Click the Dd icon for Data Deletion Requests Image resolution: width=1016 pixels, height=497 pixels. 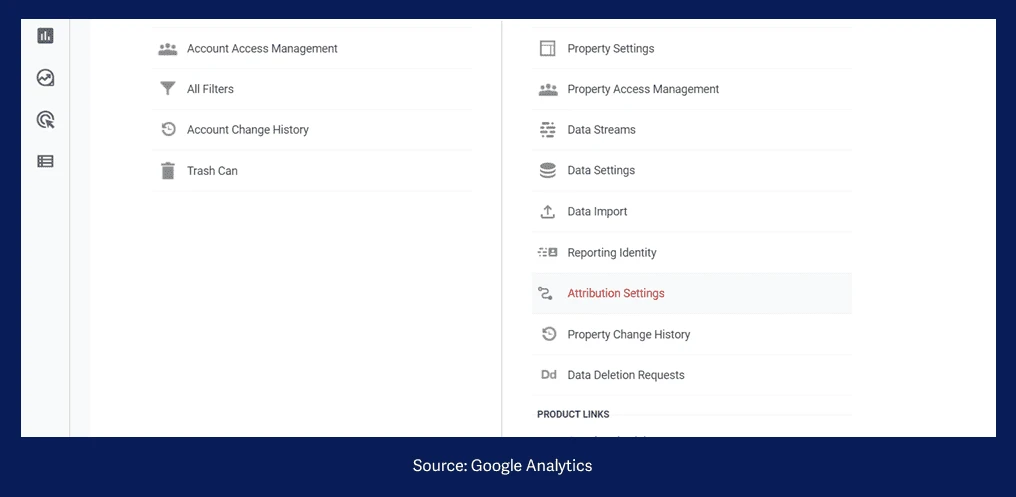tap(548, 375)
